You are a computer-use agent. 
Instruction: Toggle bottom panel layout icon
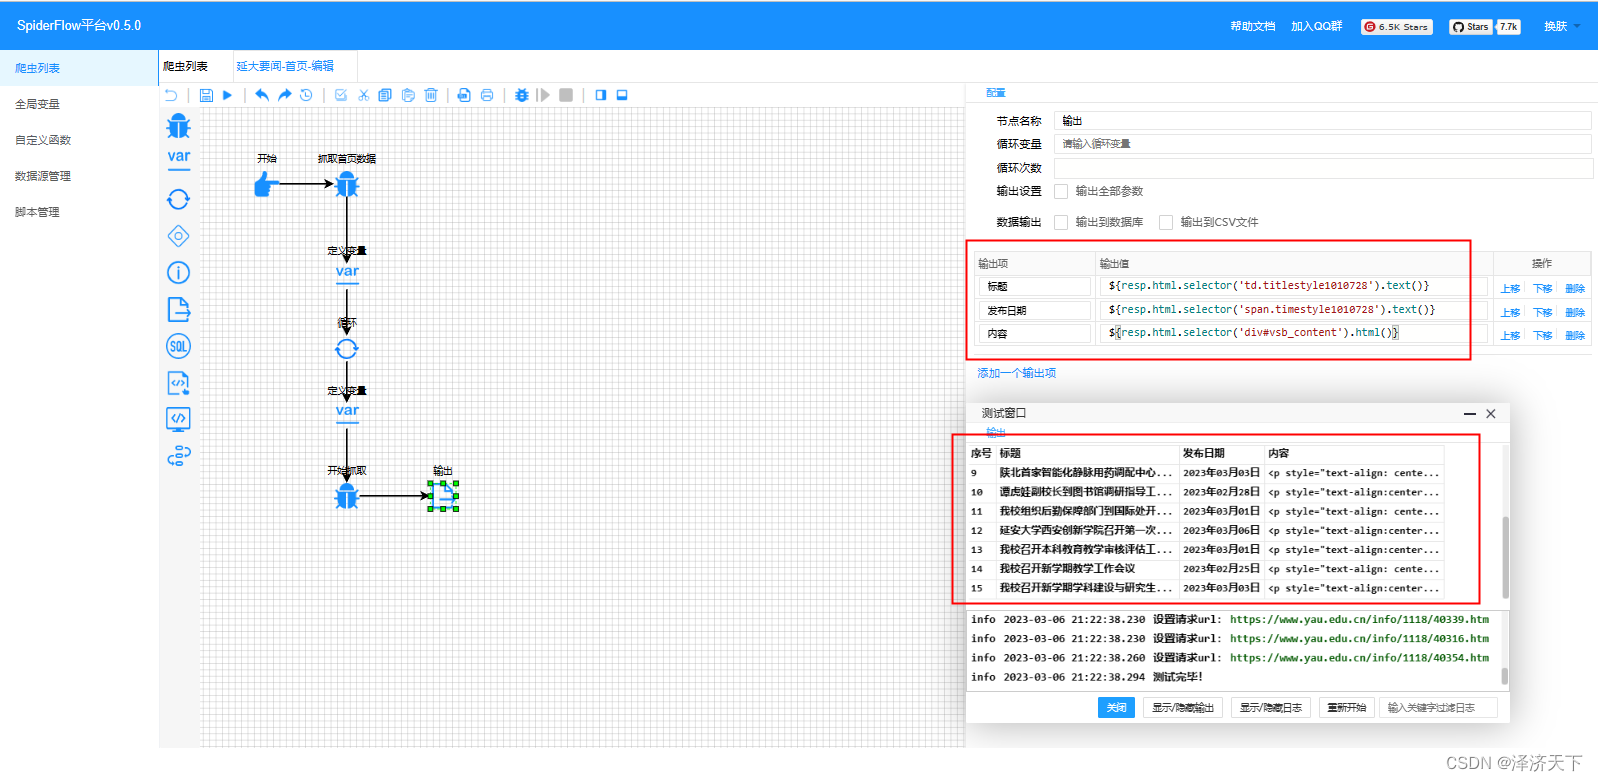pyautogui.click(x=622, y=95)
